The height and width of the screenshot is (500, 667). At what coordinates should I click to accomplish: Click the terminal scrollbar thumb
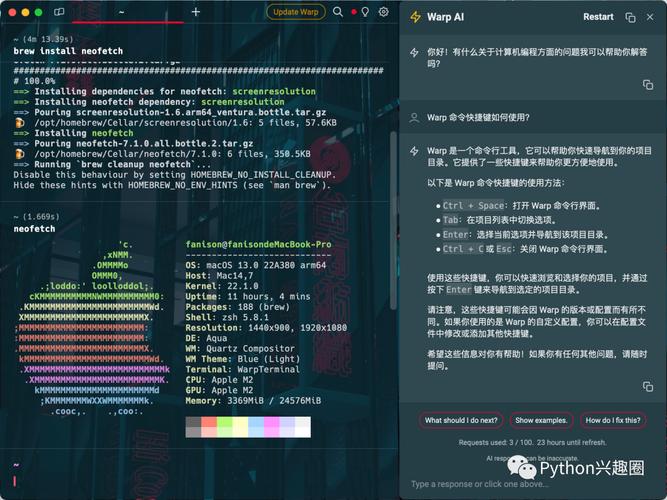[393, 221]
